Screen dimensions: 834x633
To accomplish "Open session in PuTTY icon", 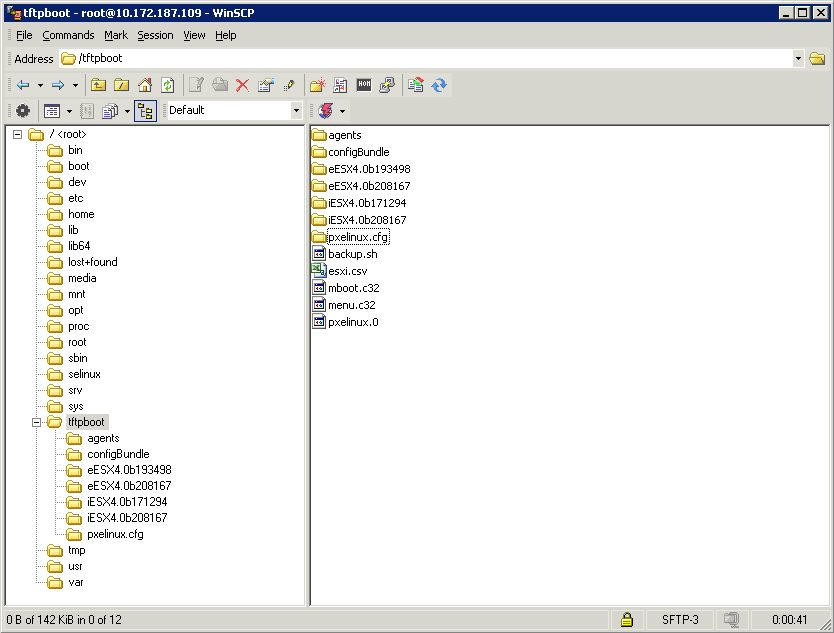I will point(387,85).
